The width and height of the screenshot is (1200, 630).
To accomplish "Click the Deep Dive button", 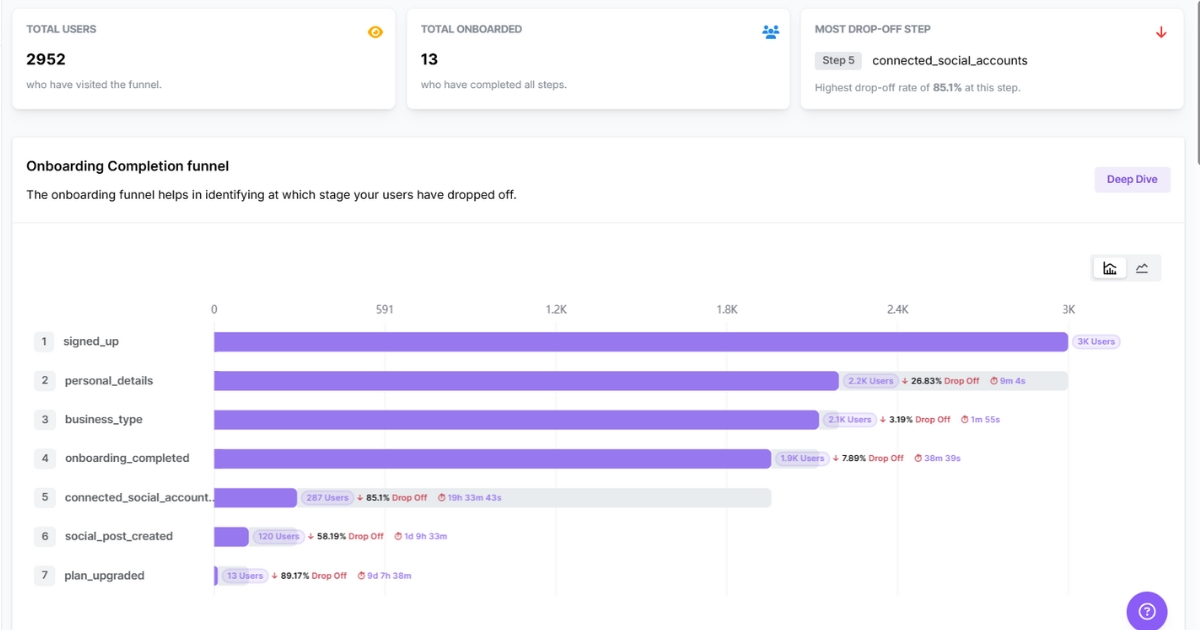I will click(x=1132, y=179).
